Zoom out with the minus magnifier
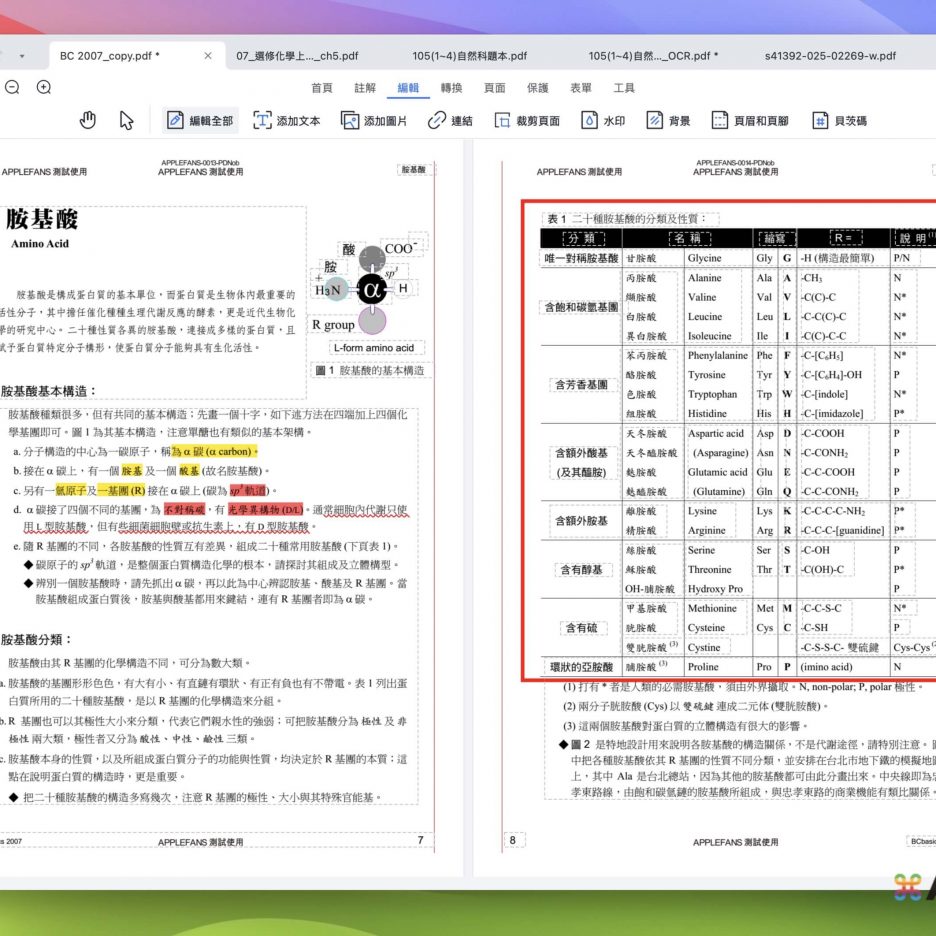The image size is (936, 936). click(x=12, y=88)
